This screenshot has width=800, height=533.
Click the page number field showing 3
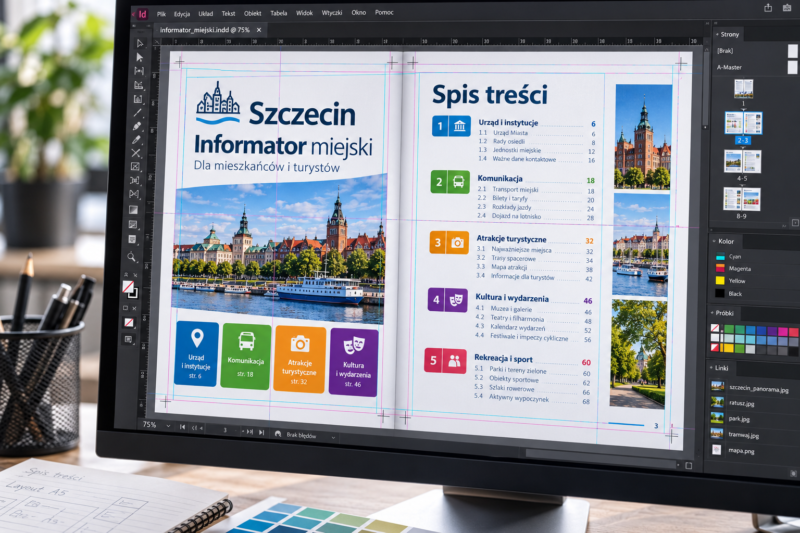[x=225, y=430]
